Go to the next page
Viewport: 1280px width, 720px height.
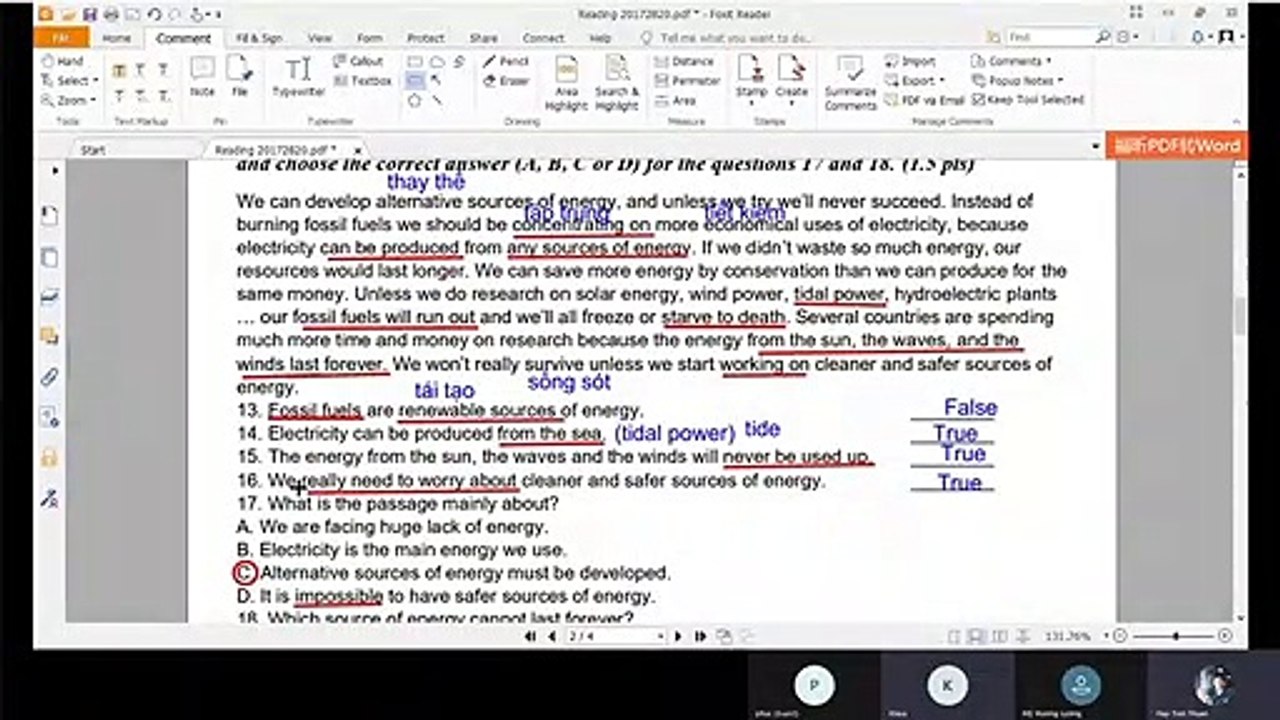click(x=678, y=636)
